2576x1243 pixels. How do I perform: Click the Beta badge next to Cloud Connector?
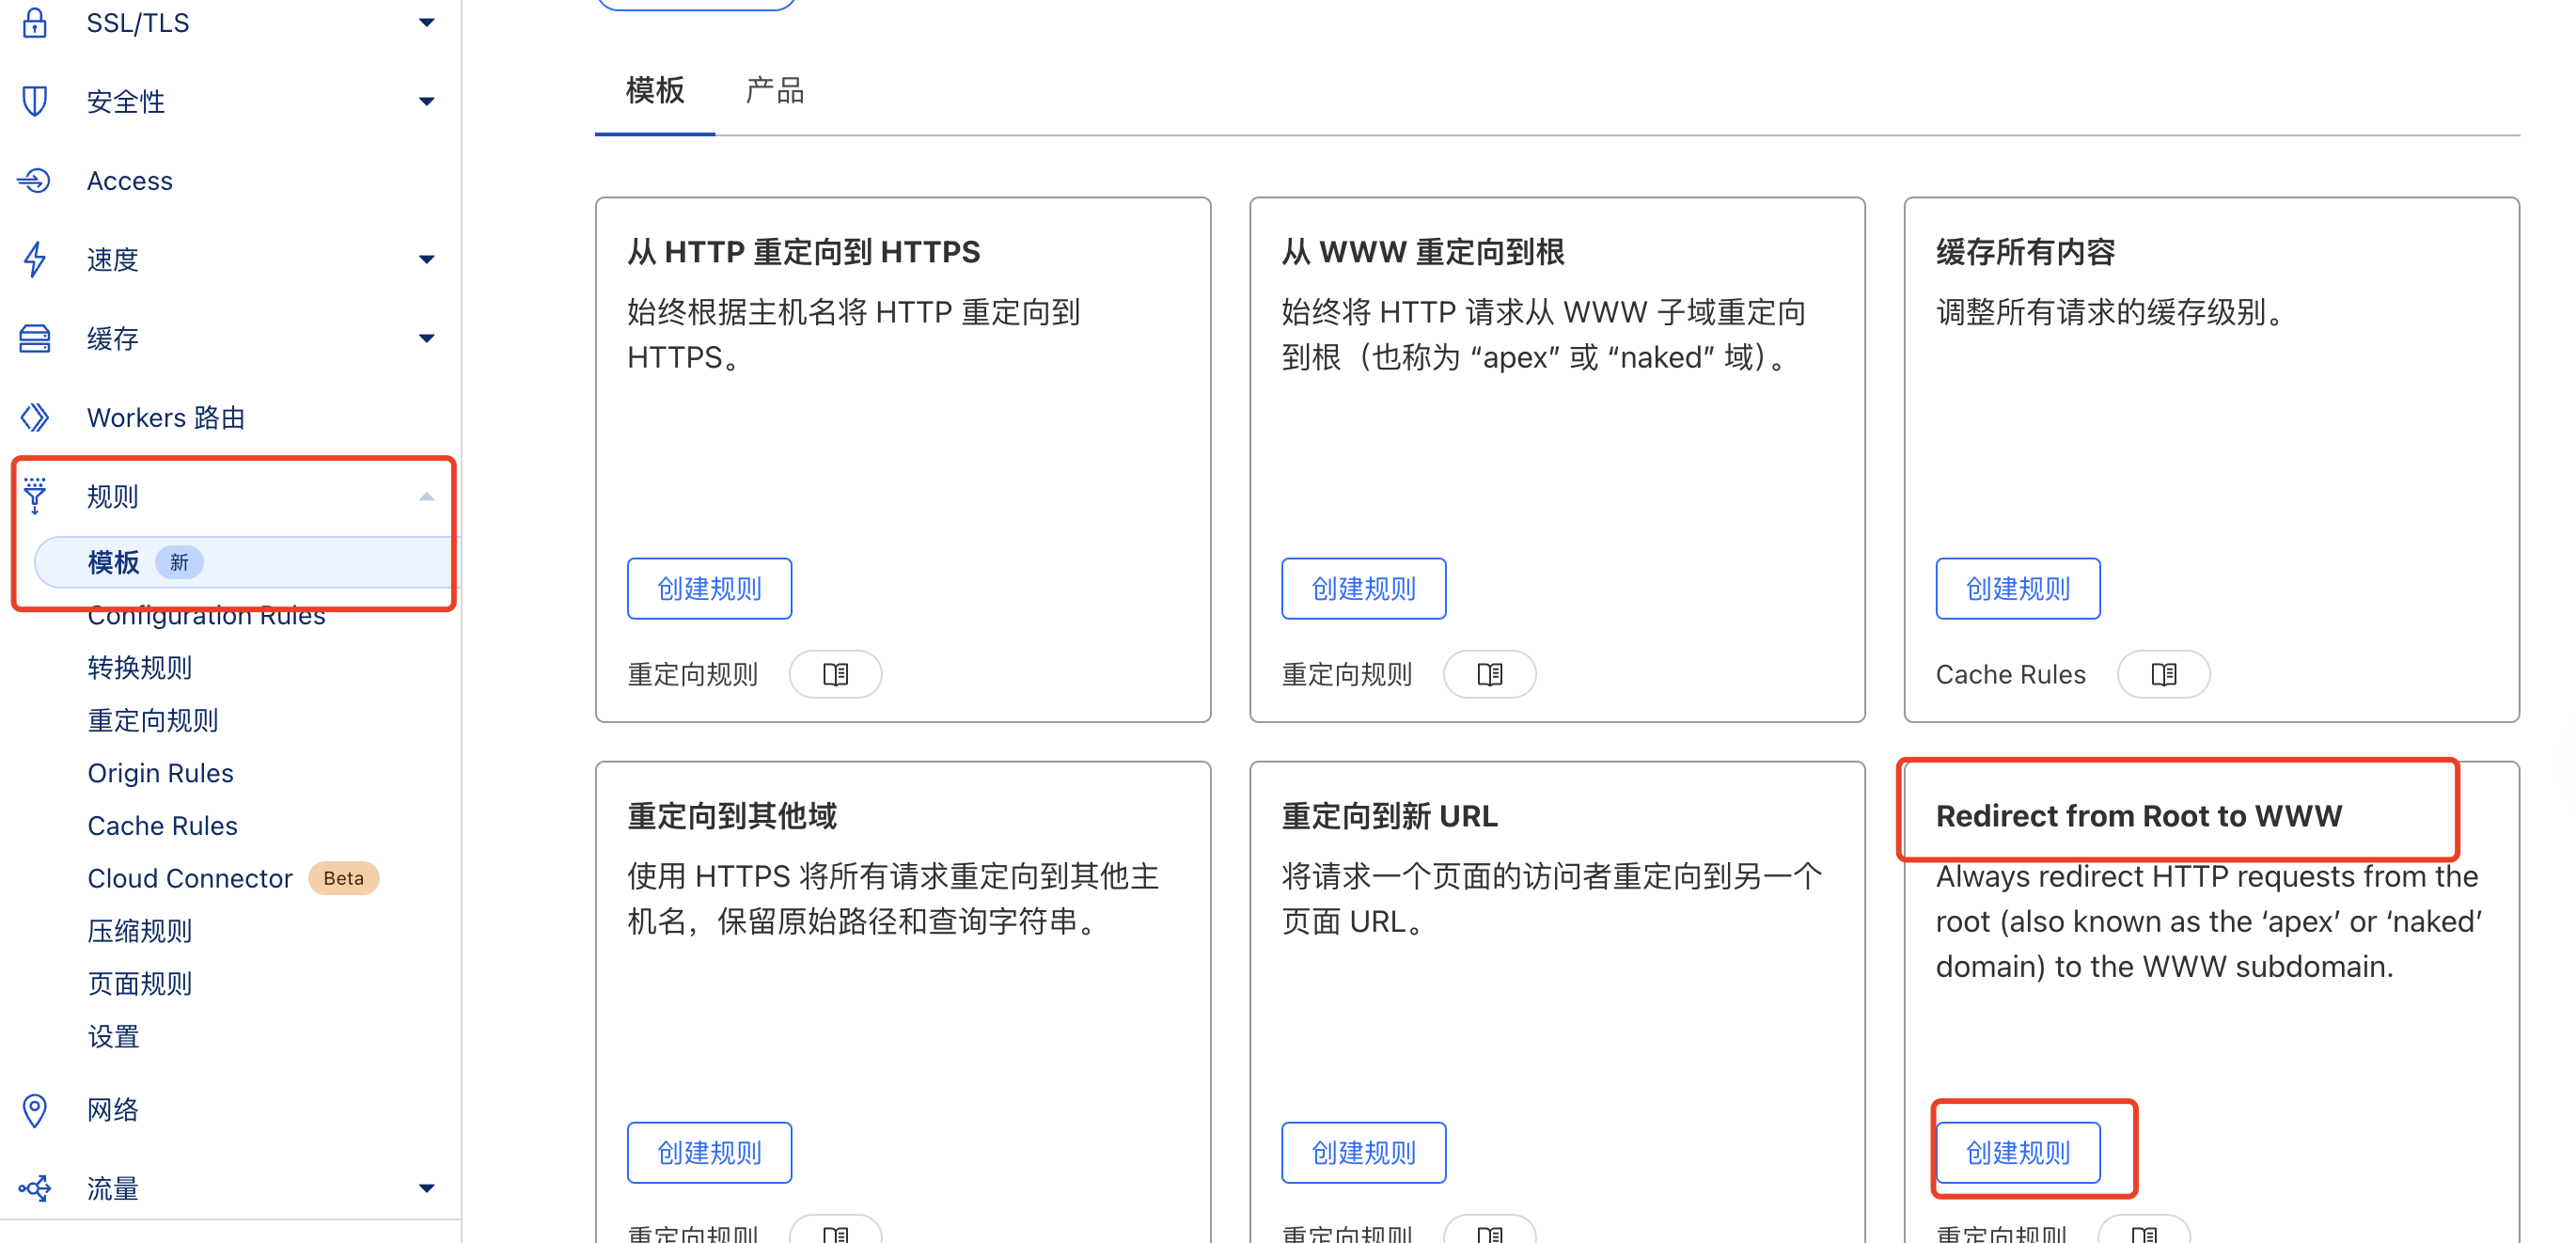click(343, 878)
